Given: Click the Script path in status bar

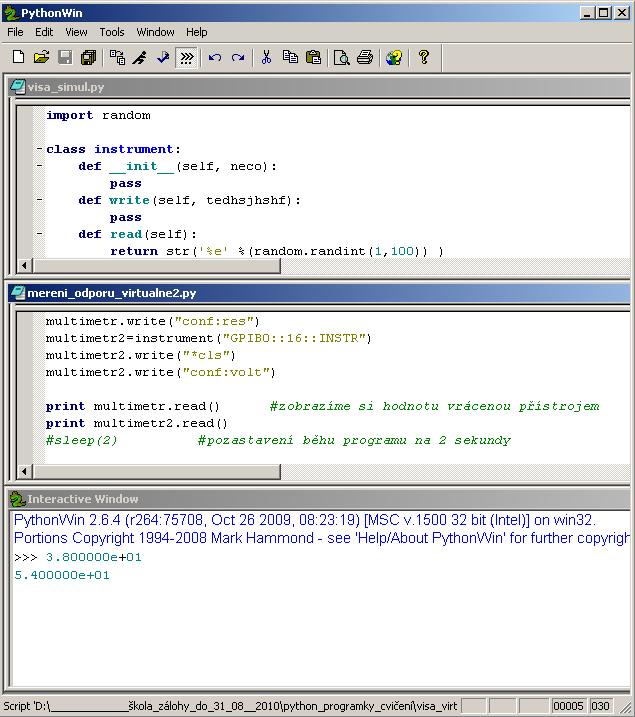Looking at the screenshot, I should [230, 706].
